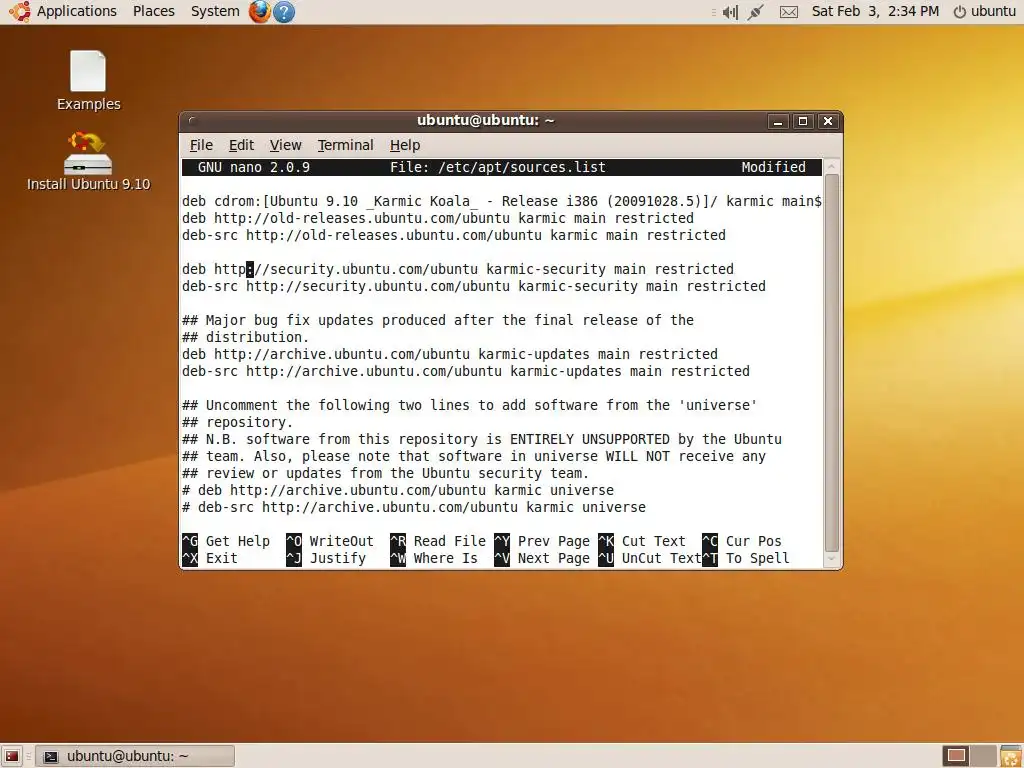The image size is (1024, 768).
Task: Open the Help icon in top panel
Action: click(283, 11)
